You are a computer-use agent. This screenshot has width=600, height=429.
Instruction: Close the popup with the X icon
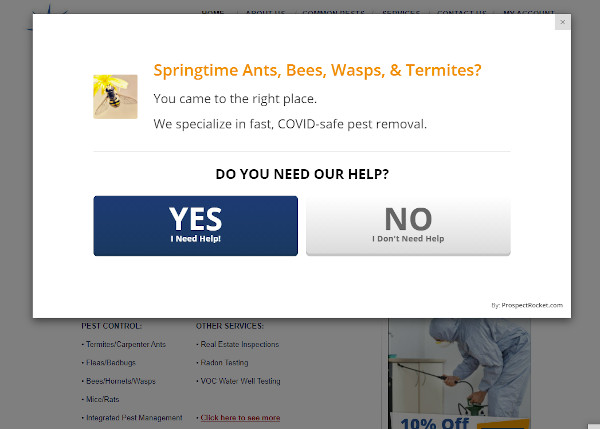pyautogui.click(x=562, y=22)
